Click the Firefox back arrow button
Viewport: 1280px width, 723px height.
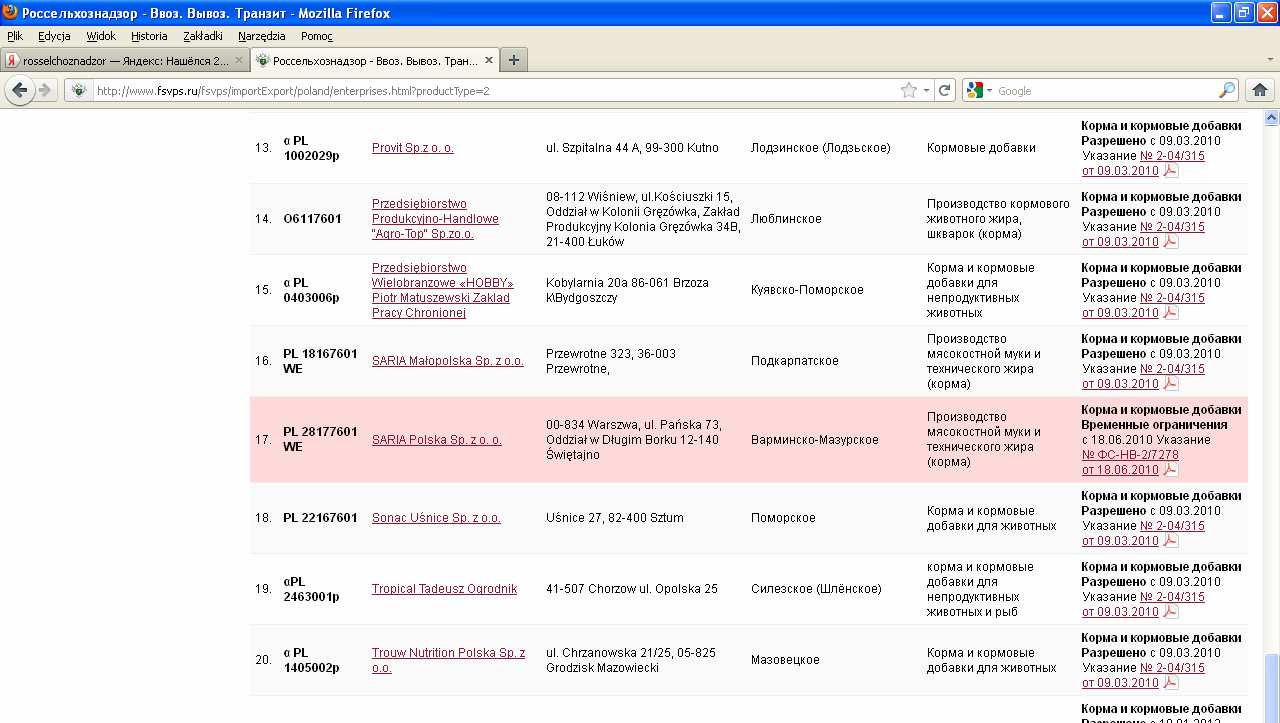click(19, 90)
